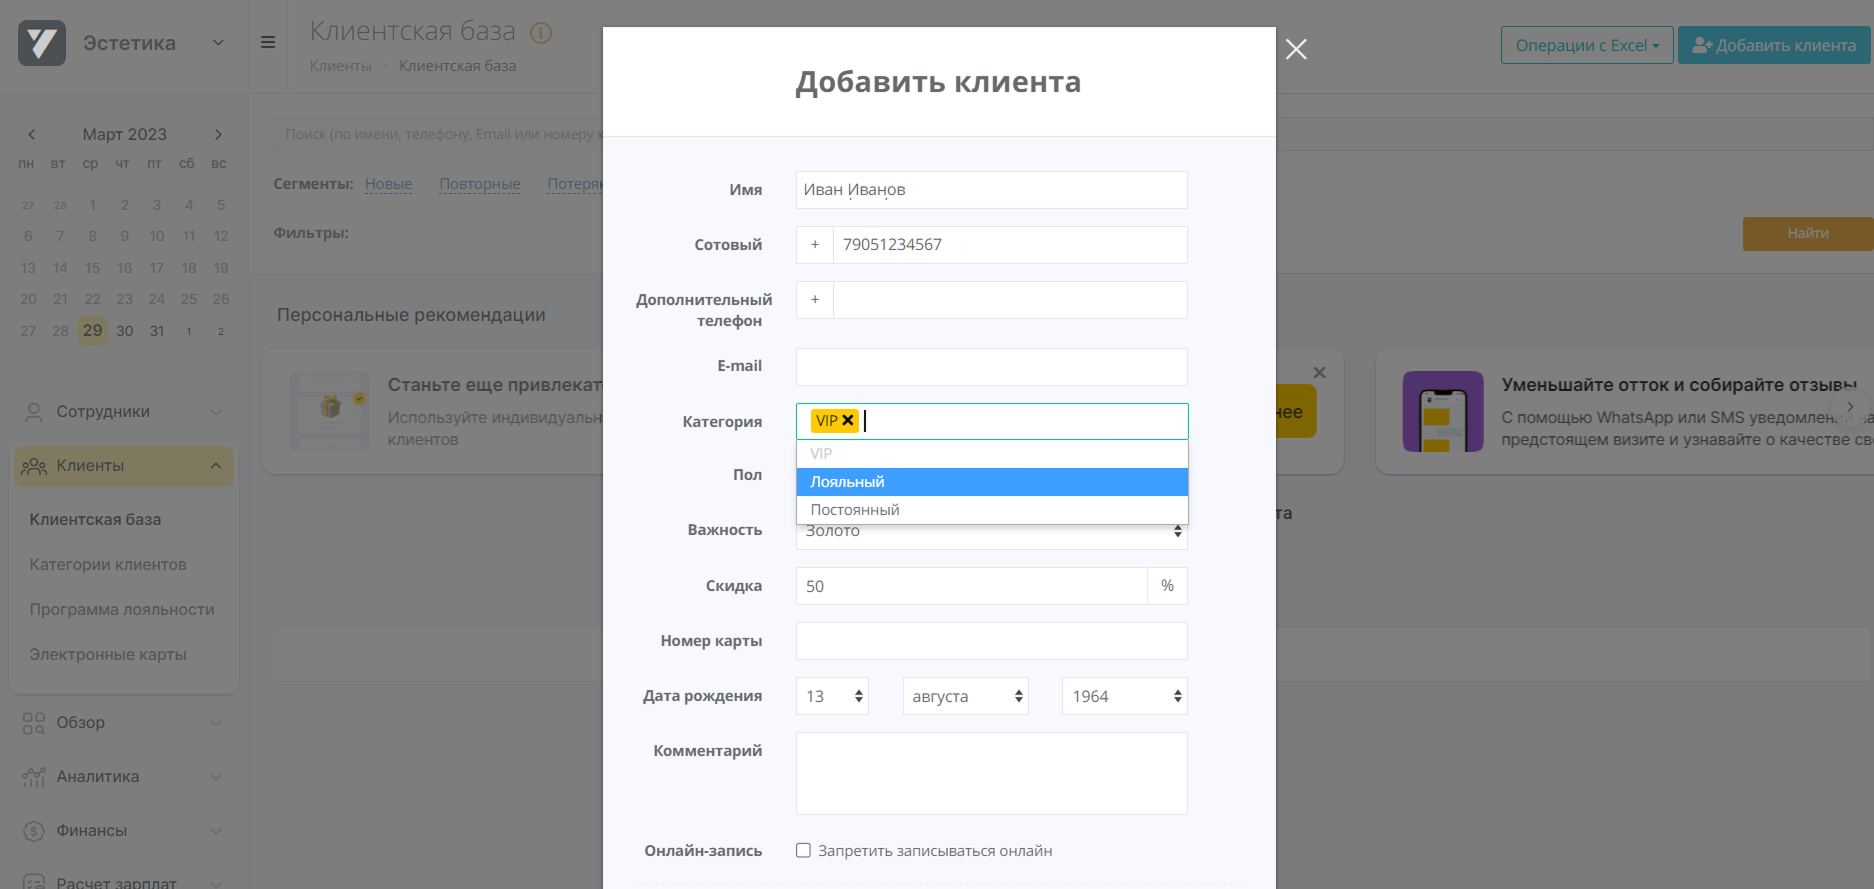Image resolution: width=1874 pixels, height=889 pixels.
Task: Click the Новые segment link
Action: coord(388,184)
